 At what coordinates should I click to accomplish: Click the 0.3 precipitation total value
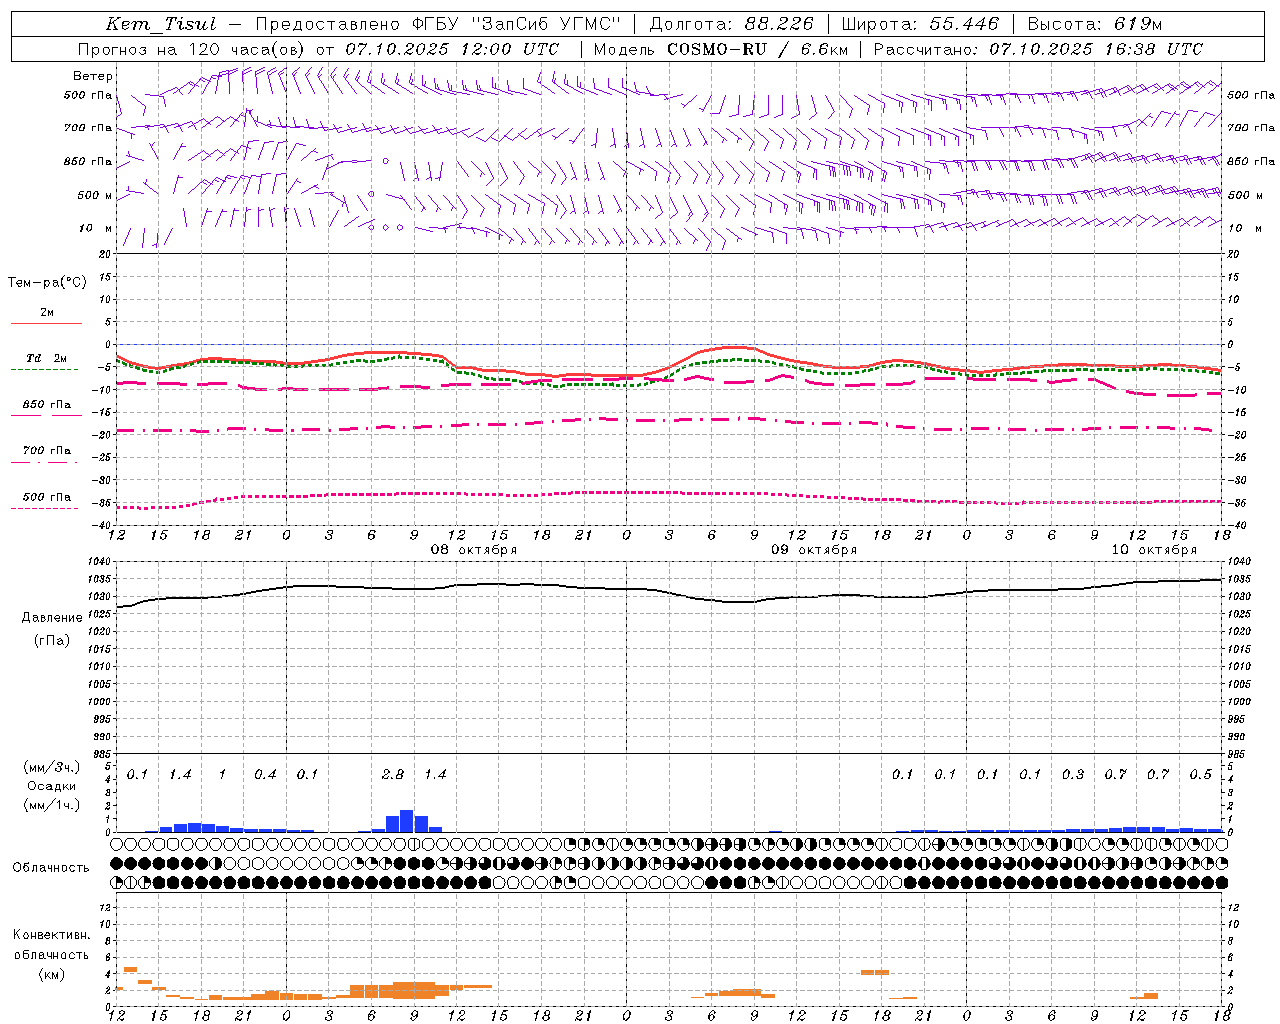[1073, 774]
